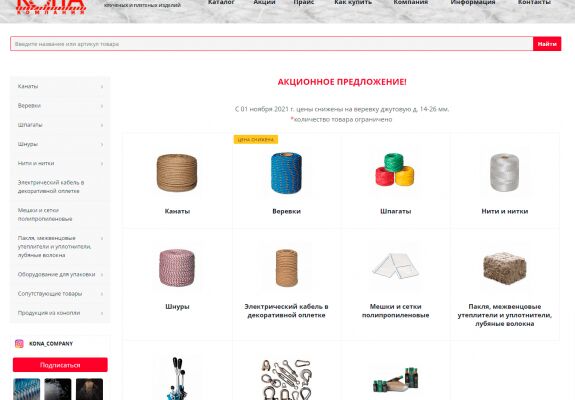Open Пакля, межвенцовые утеплители grid title
The height and width of the screenshot is (400, 575).
tap(505, 315)
